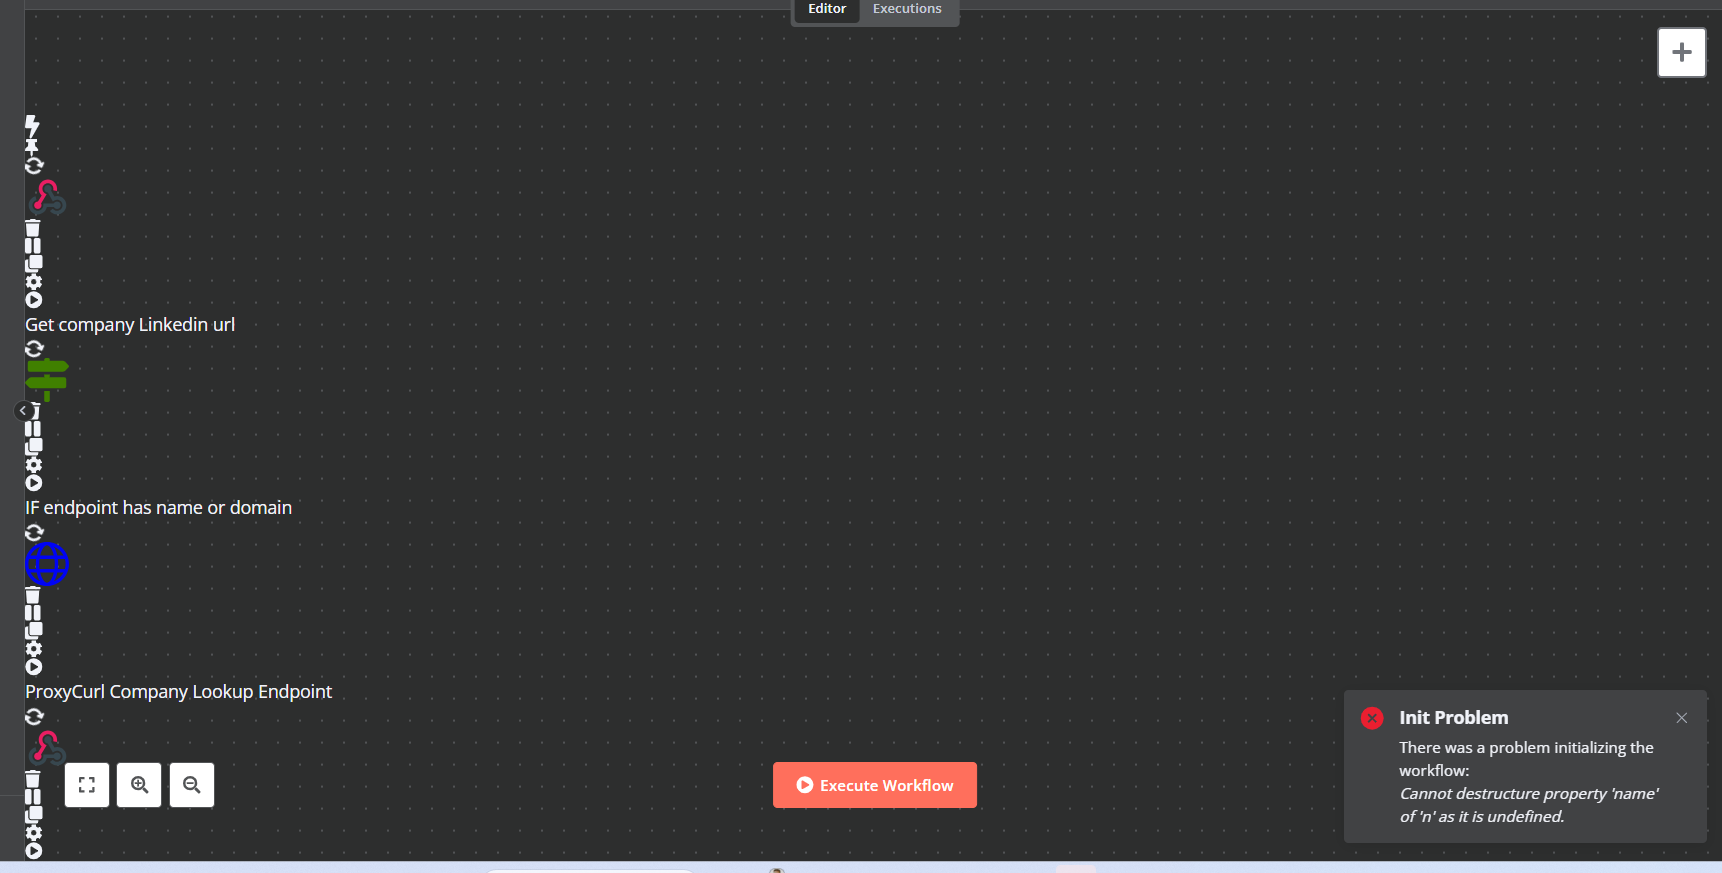The image size is (1722, 873).
Task: Collapse the left sidebar with the chevron
Action: pyautogui.click(x=23, y=411)
